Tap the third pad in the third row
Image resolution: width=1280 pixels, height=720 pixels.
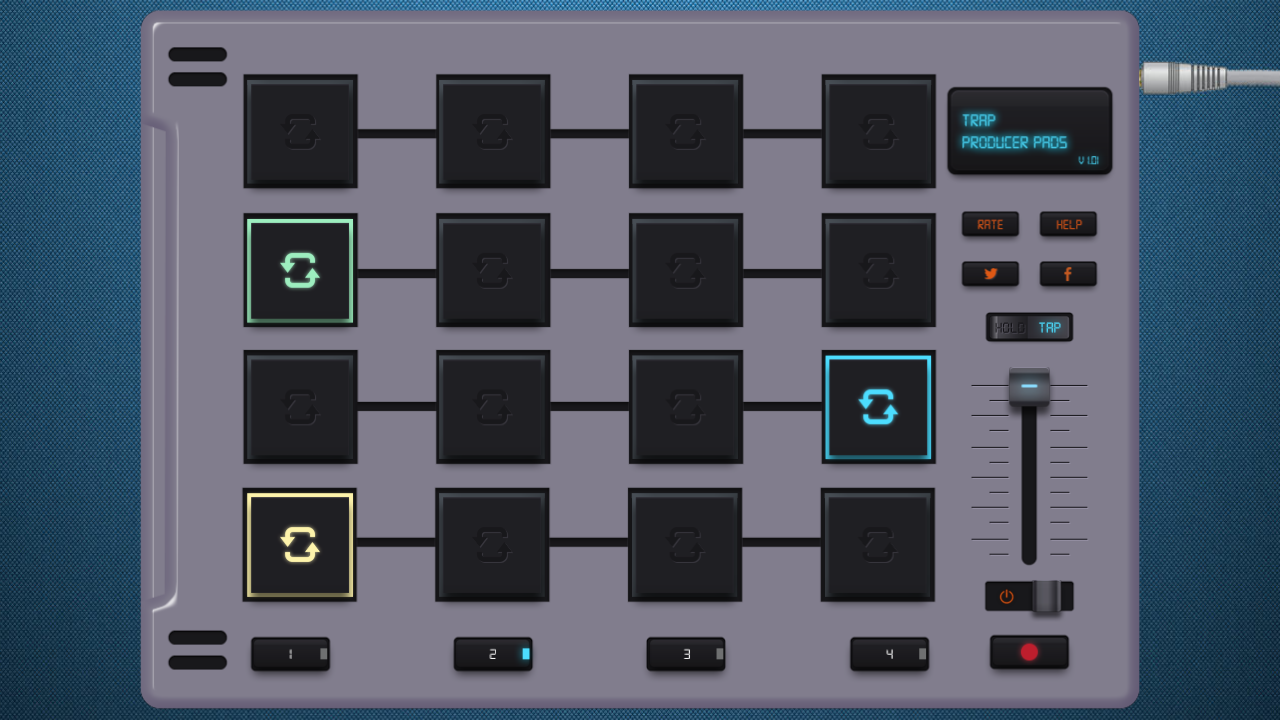[x=686, y=407]
